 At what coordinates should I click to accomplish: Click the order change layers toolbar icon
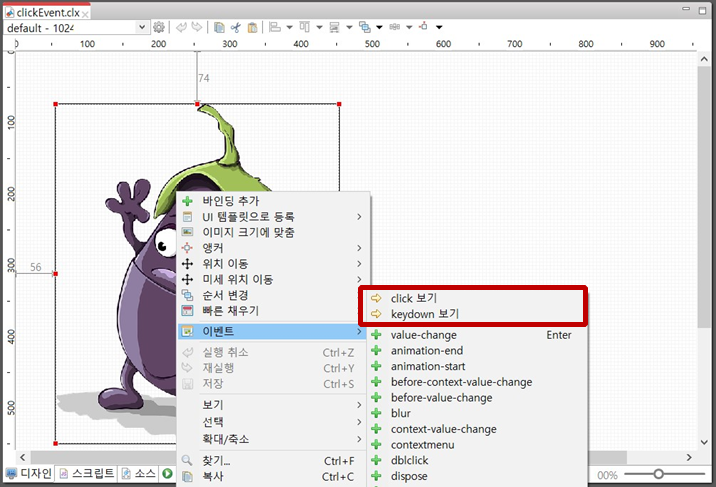(x=364, y=27)
